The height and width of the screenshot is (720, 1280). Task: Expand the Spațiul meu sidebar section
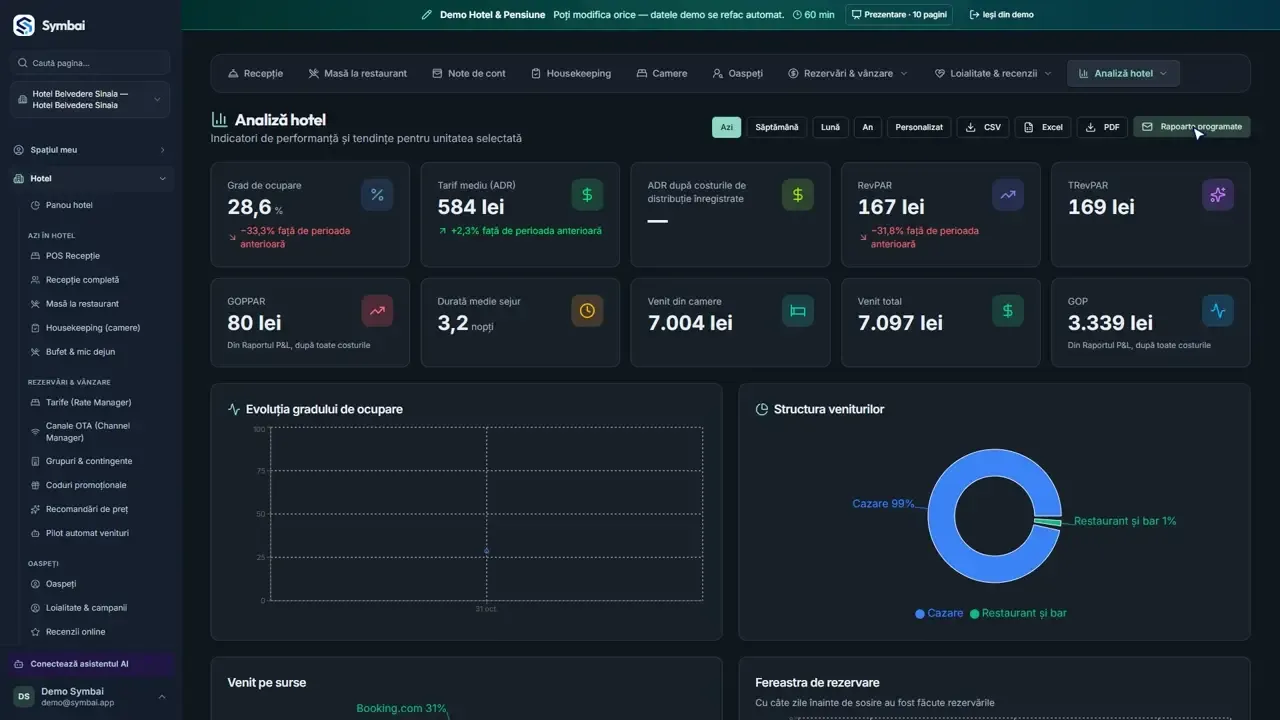pyautogui.click(x=91, y=150)
